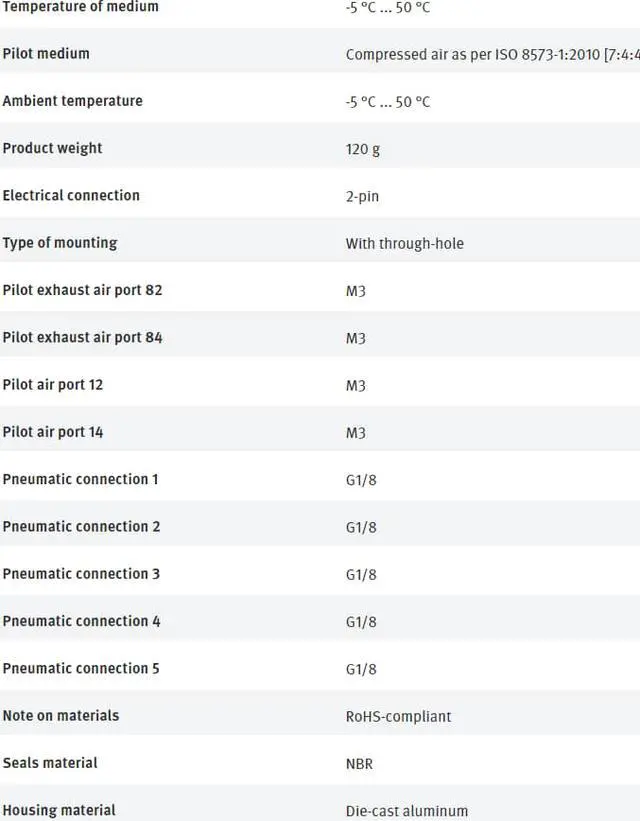
Task: Select the "Pneumatic connection 3" label
Action: click(81, 574)
